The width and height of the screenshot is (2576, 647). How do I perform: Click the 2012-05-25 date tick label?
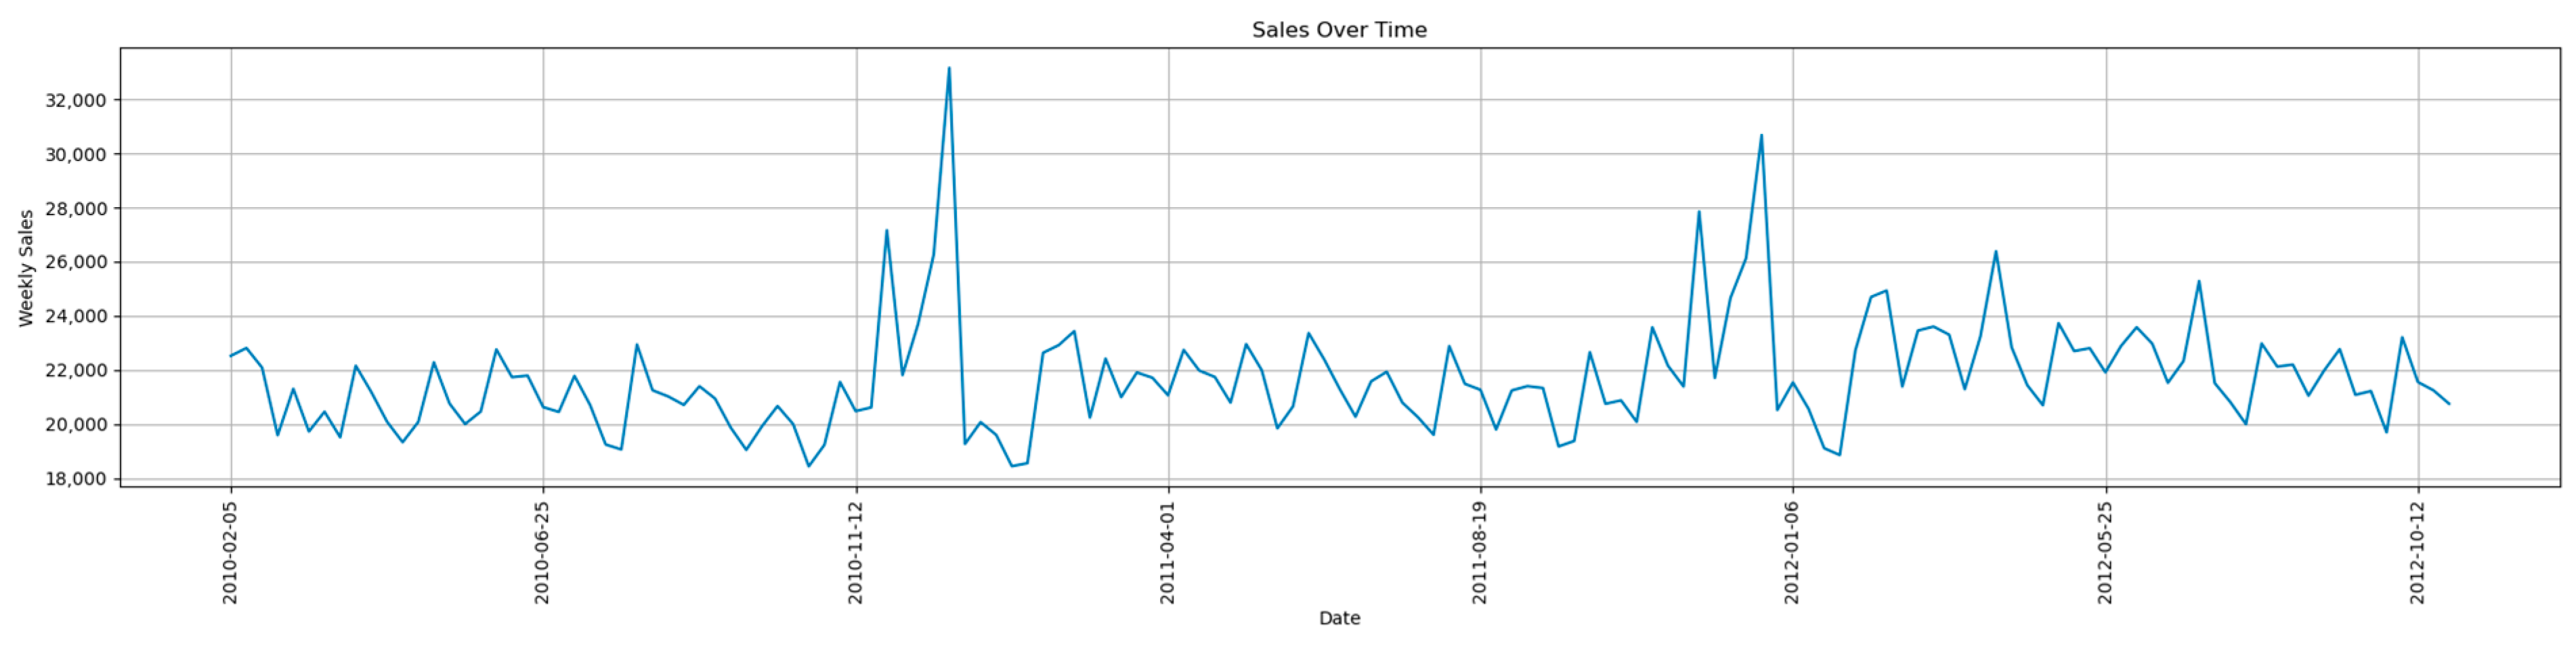coord(2105,552)
